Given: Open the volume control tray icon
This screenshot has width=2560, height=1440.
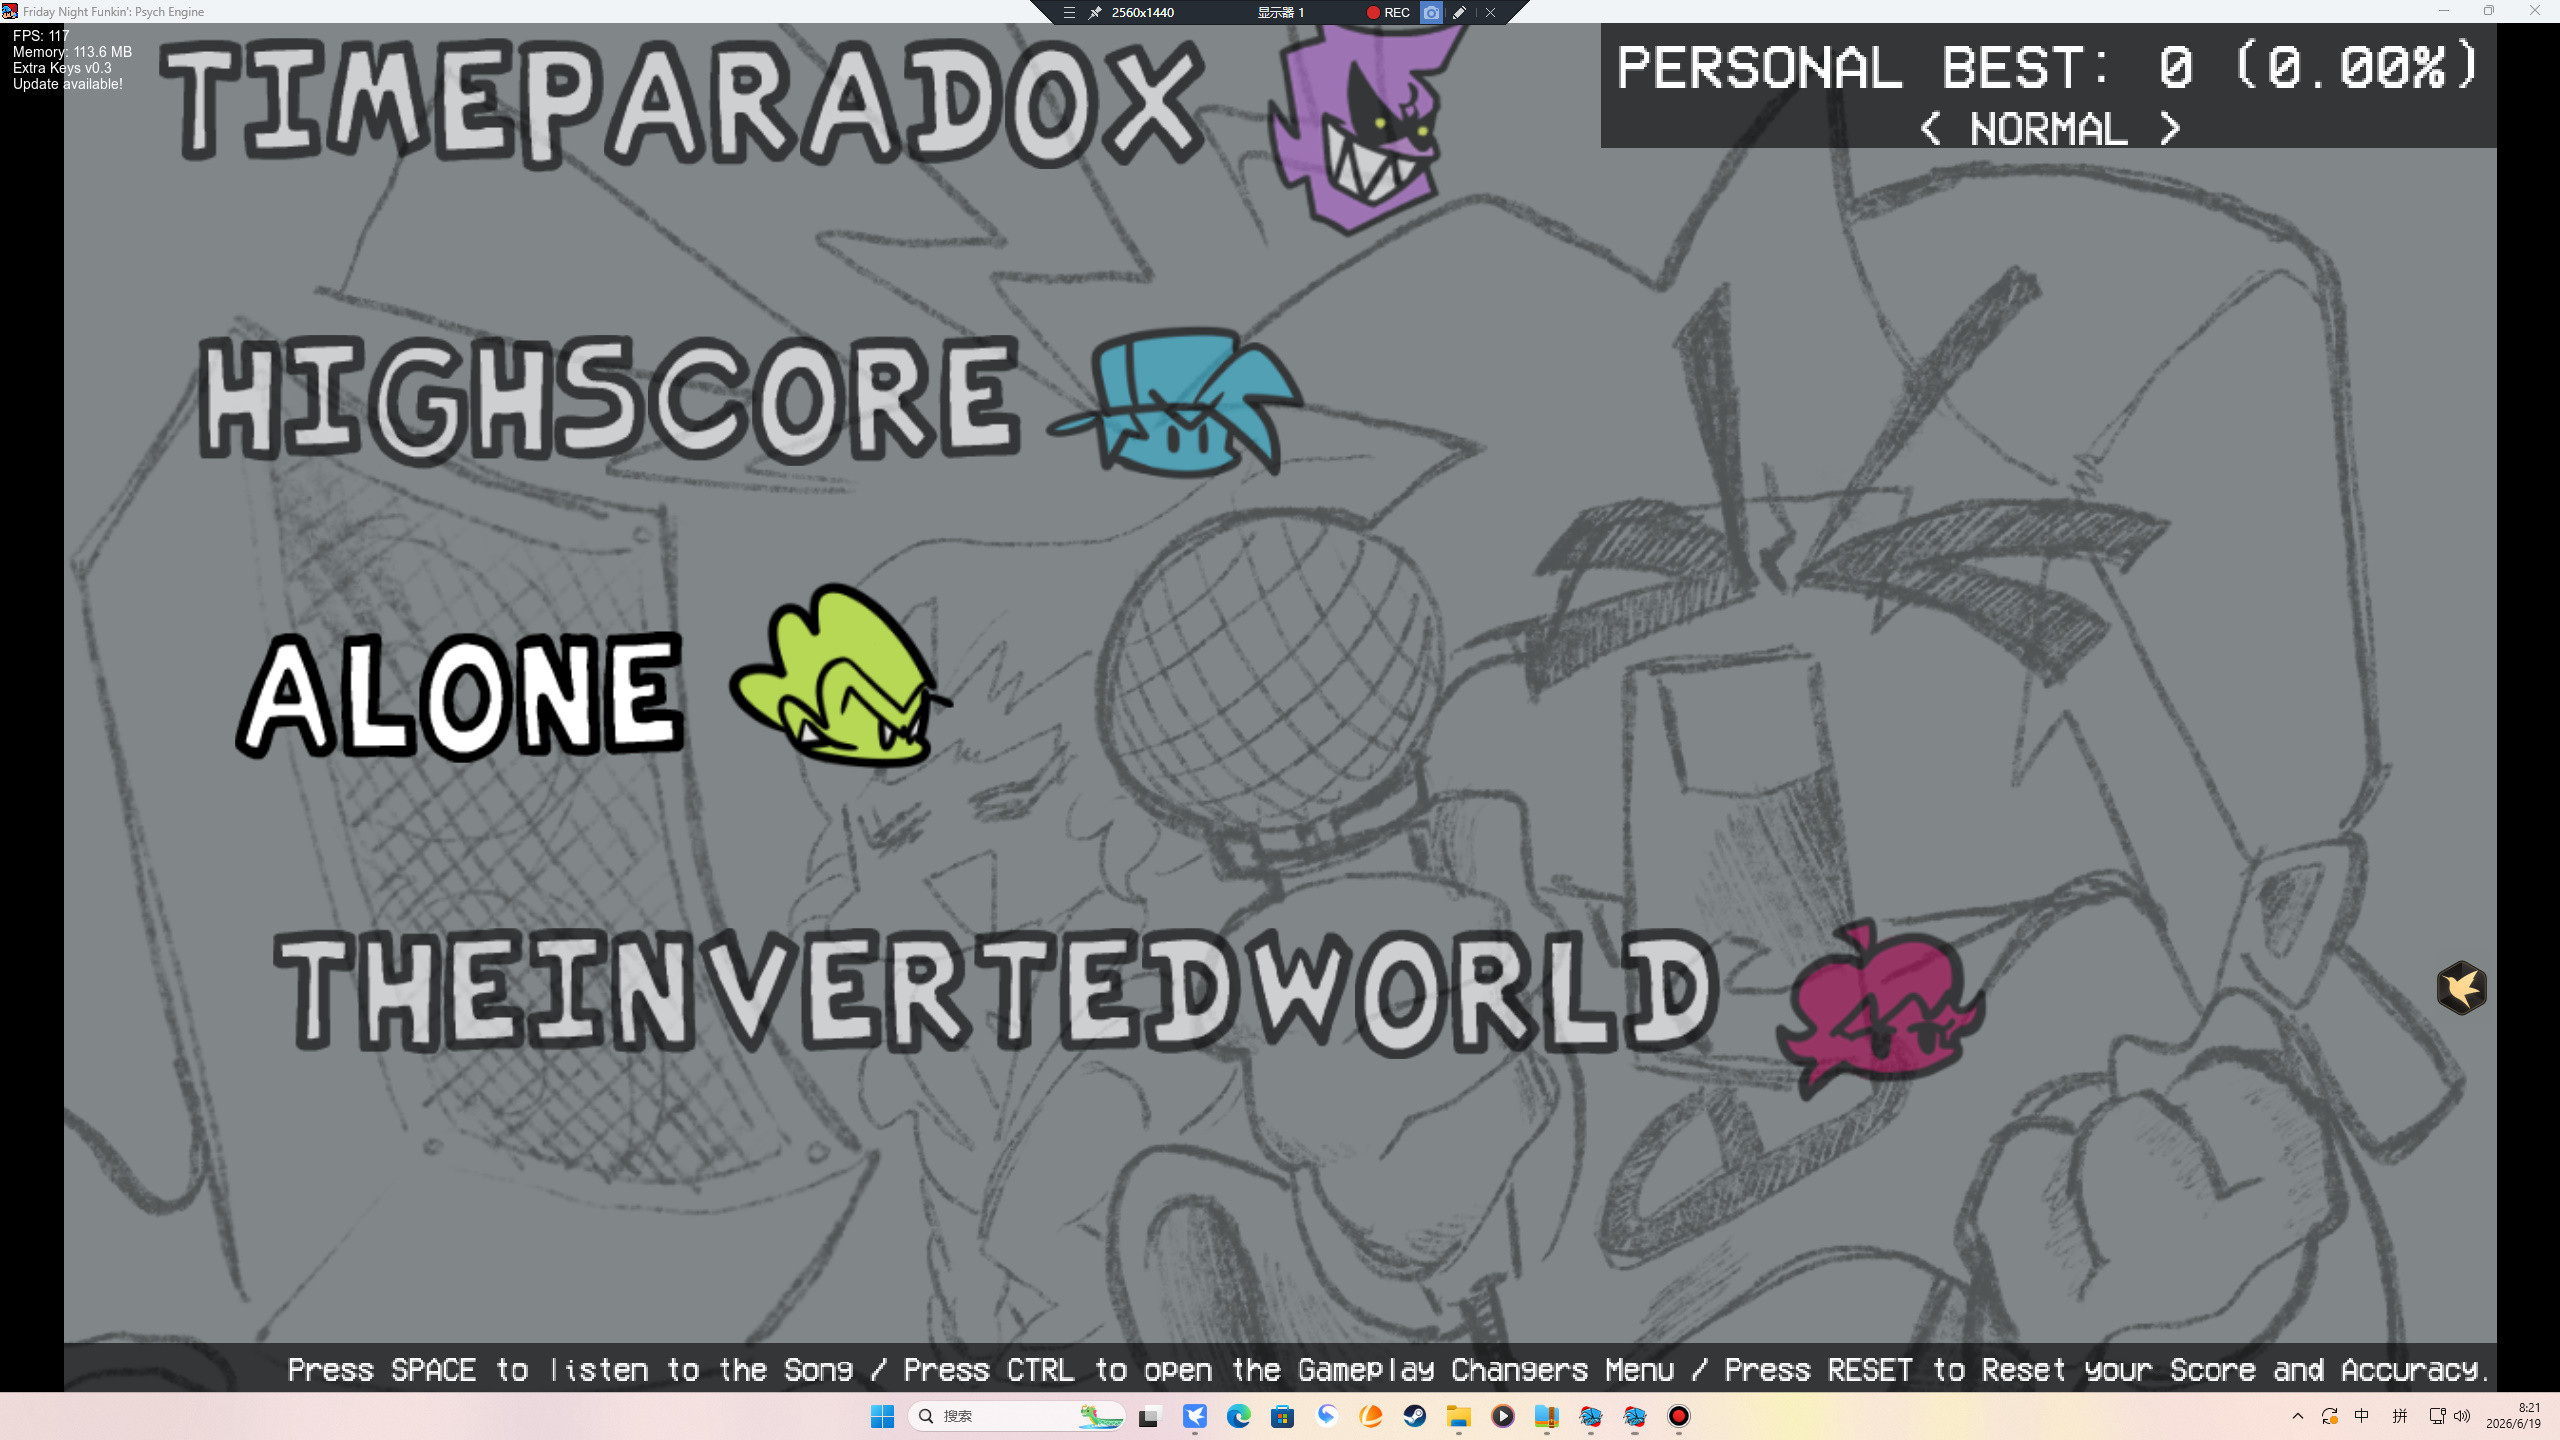Looking at the screenshot, I should [2462, 1416].
